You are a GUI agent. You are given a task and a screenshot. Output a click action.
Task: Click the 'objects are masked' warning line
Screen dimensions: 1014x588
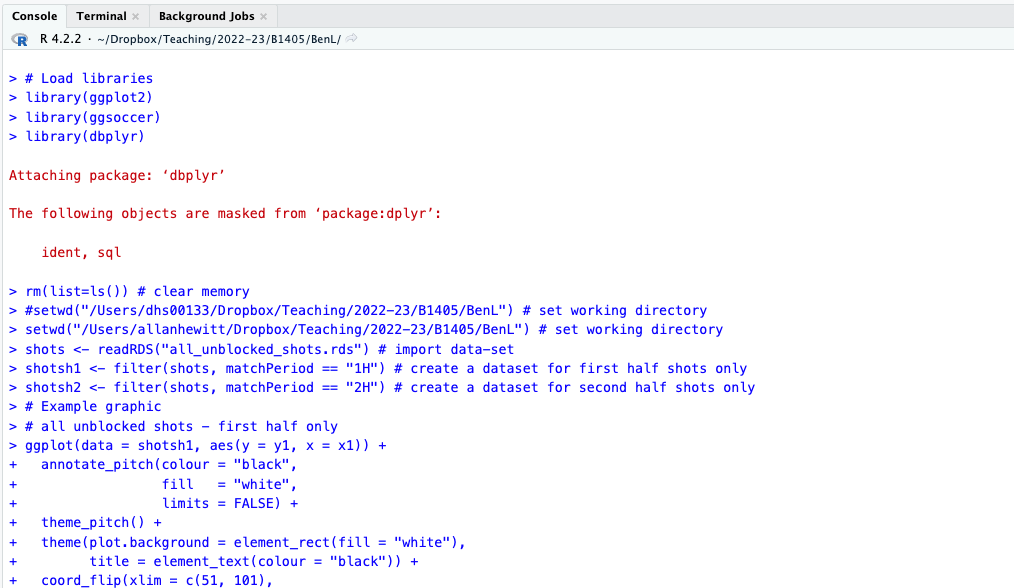pos(224,213)
